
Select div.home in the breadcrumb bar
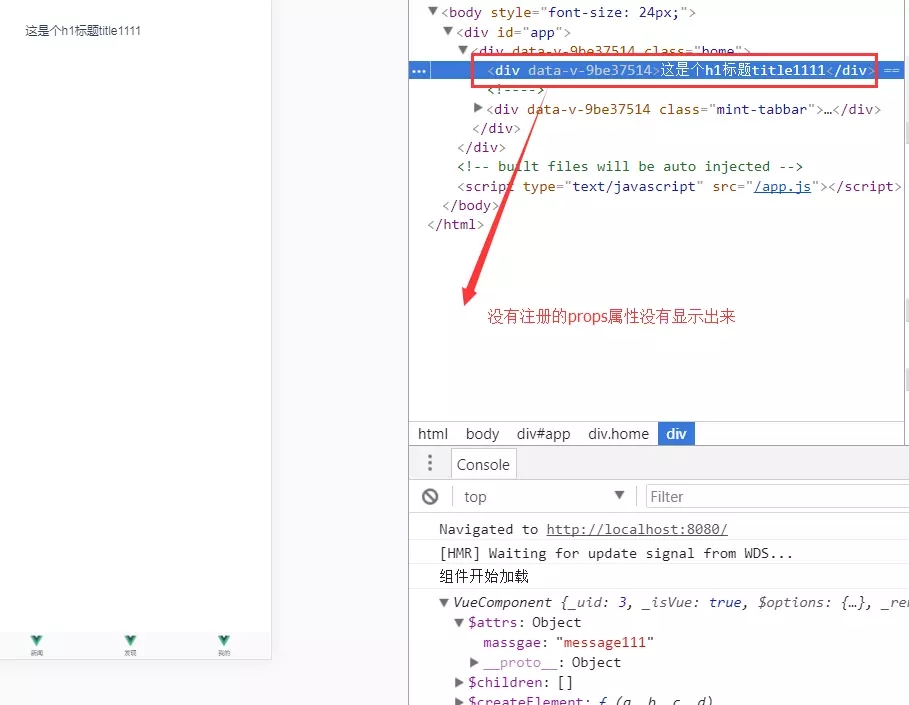pos(618,434)
